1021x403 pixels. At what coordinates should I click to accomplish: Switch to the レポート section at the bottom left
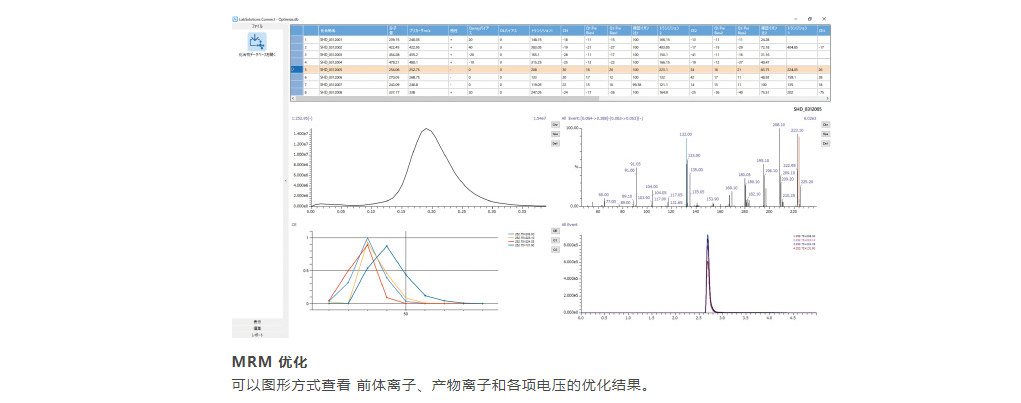pos(258,335)
